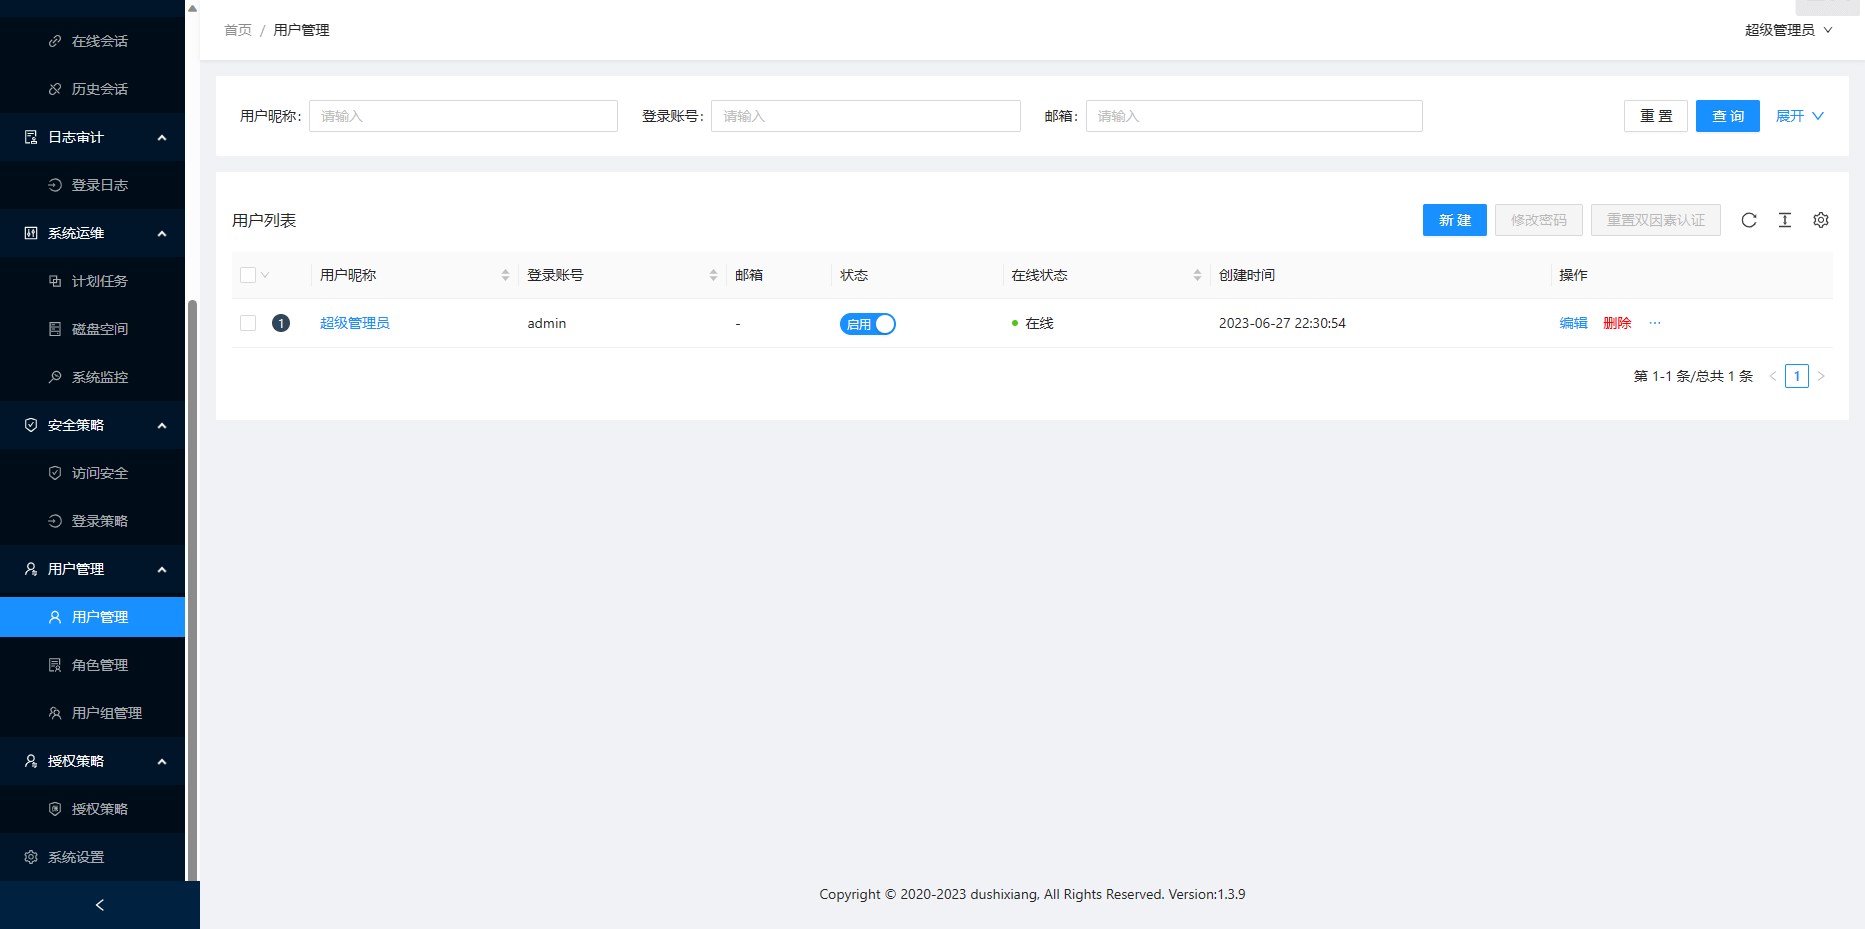The width and height of the screenshot is (1865, 929).
Task: Open the 超级管理员 account dropdown at top right
Action: [x=1788, y=30]
